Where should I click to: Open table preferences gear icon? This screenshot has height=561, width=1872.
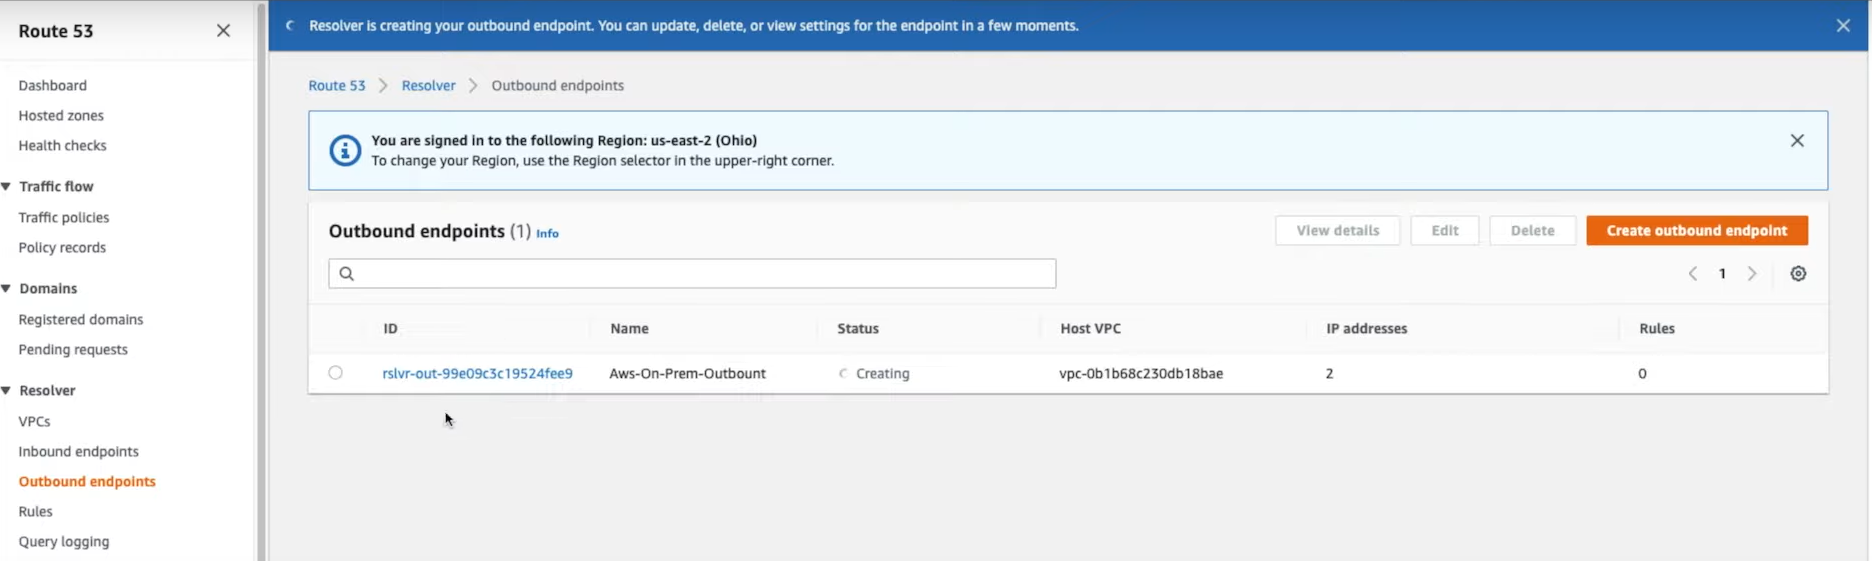[1798, 274]
